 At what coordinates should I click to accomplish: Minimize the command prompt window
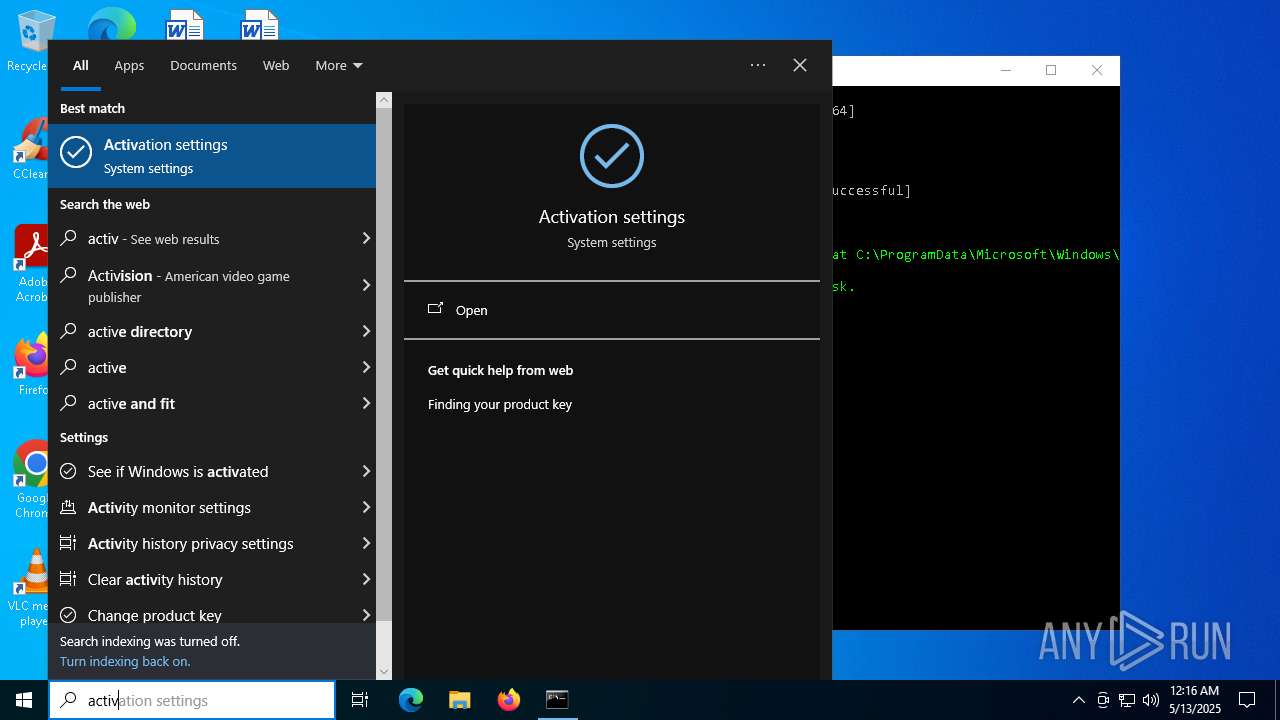(x=1006, y=70)
